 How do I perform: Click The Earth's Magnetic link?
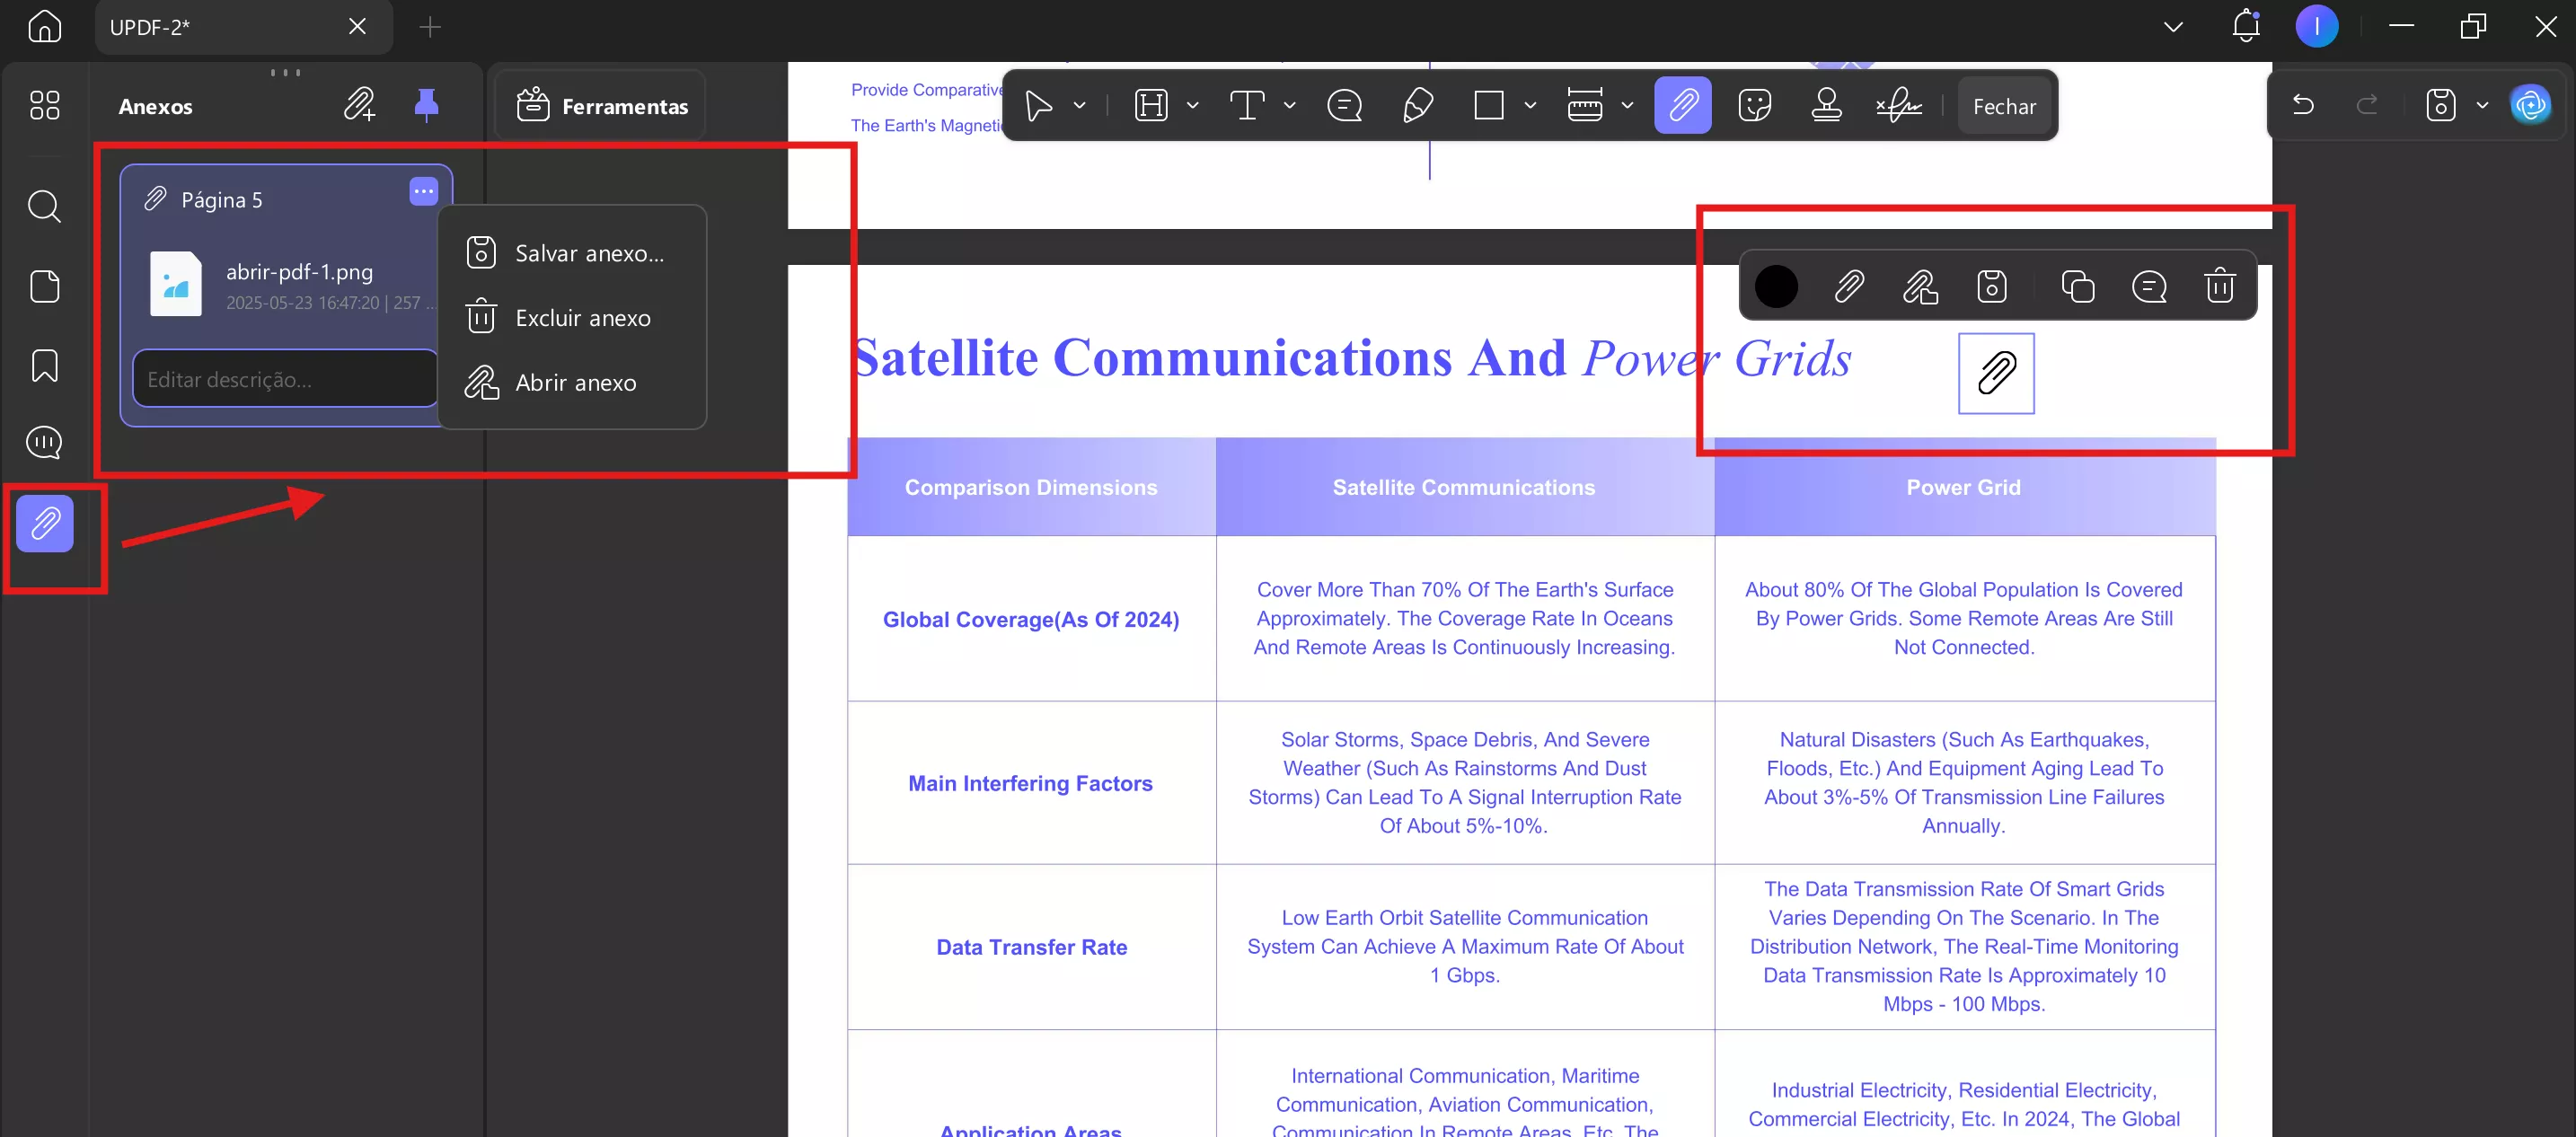coord(926,125)
